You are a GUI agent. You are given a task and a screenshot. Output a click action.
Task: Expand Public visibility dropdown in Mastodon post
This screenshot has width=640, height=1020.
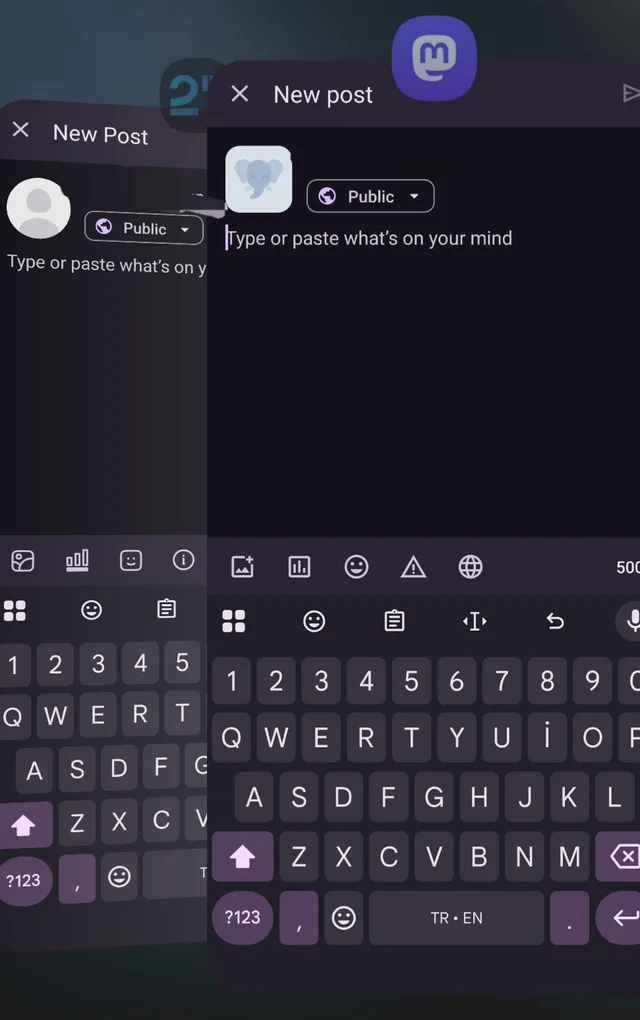click(370, 196)
